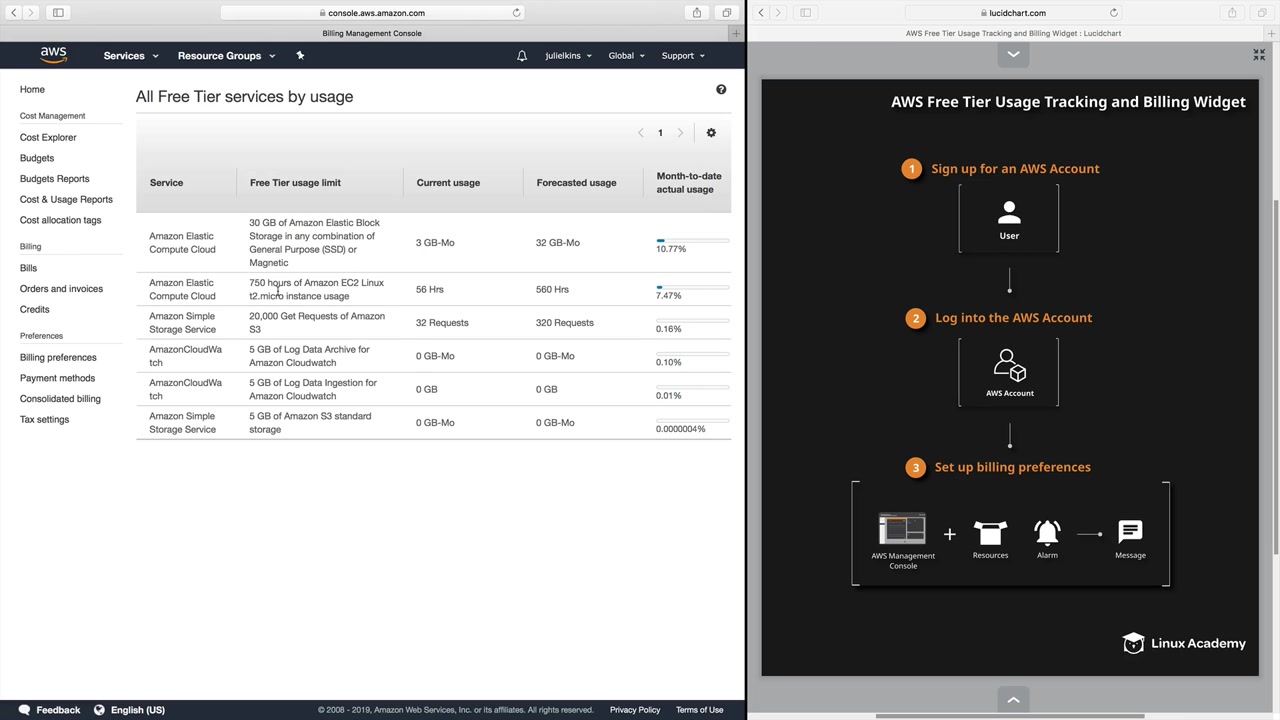Open Home in the billing sidebar
Image resolution: width=1280 pixels, height=720 pixels.
tap(32, 90)
